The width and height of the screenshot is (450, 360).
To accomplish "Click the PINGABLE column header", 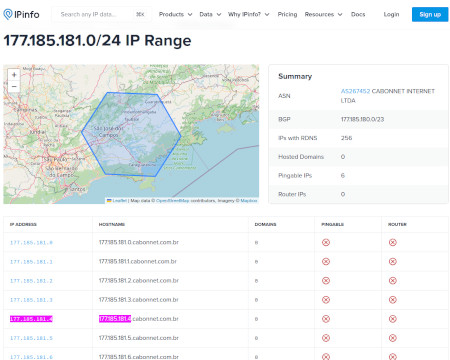I will tap(332, 224).
